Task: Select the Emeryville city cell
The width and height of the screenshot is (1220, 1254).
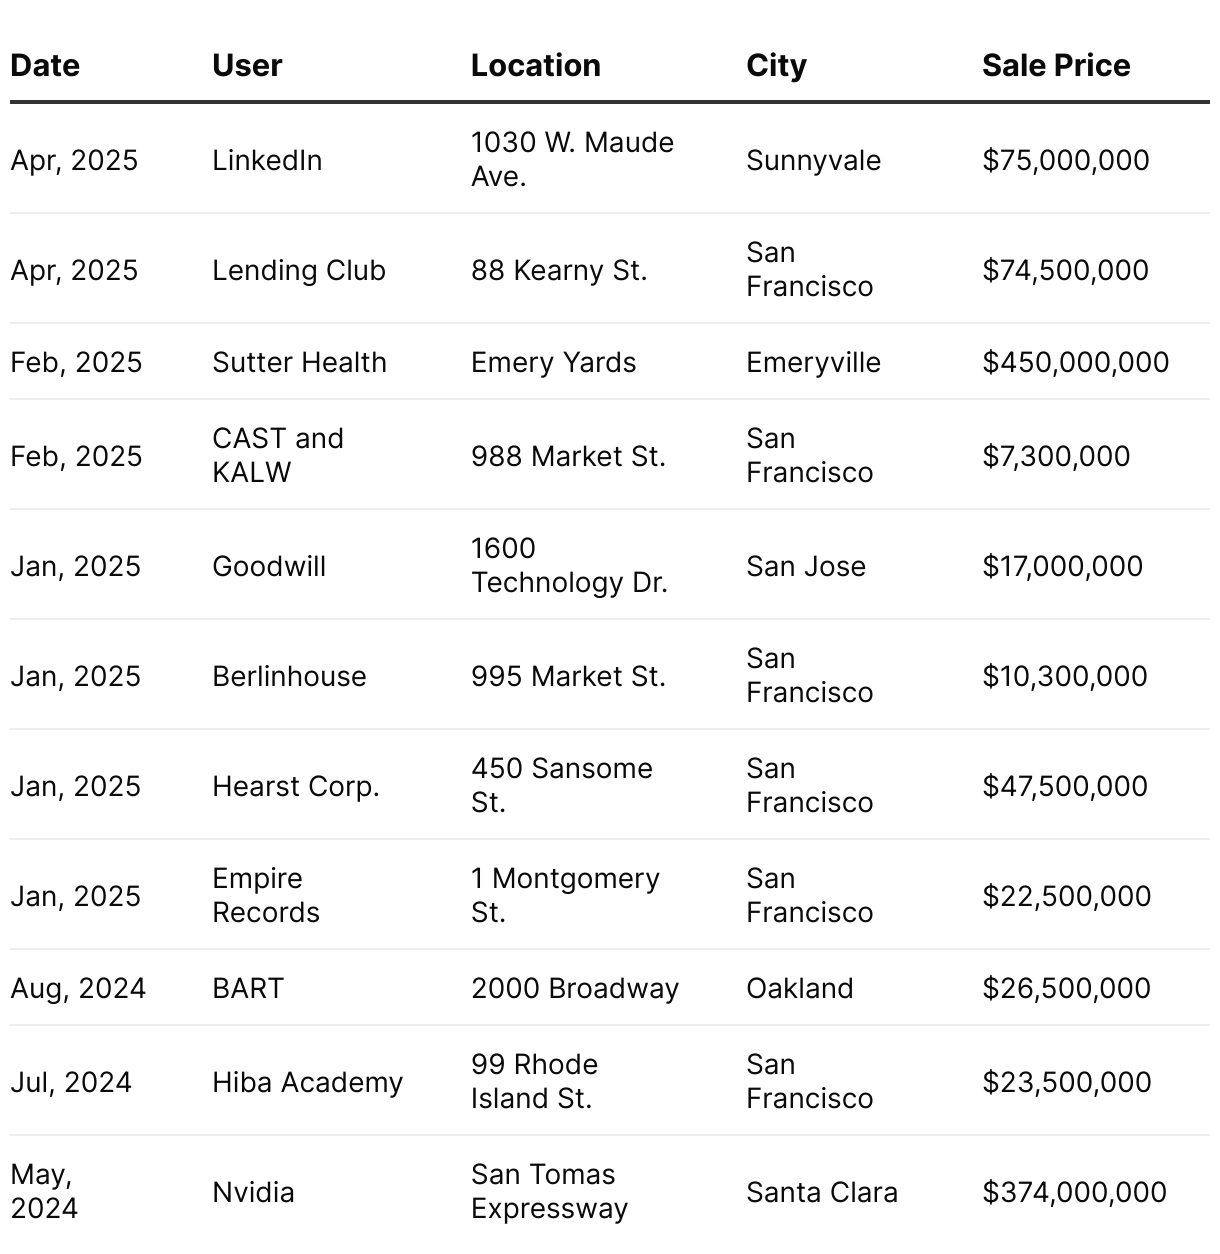Action: (x=813, y=362)
